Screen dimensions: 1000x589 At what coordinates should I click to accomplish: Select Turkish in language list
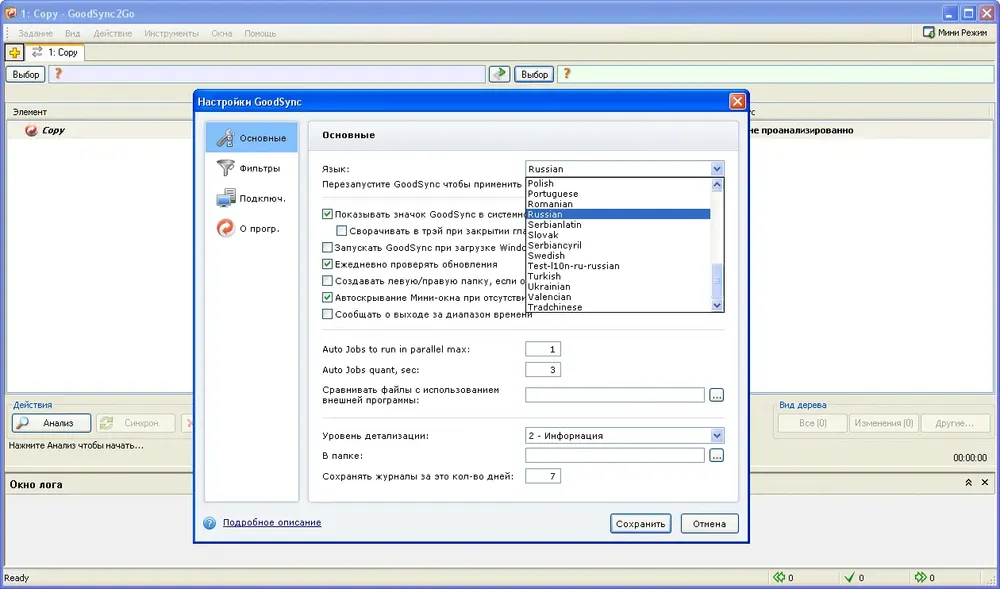click(x=618, y=276)
